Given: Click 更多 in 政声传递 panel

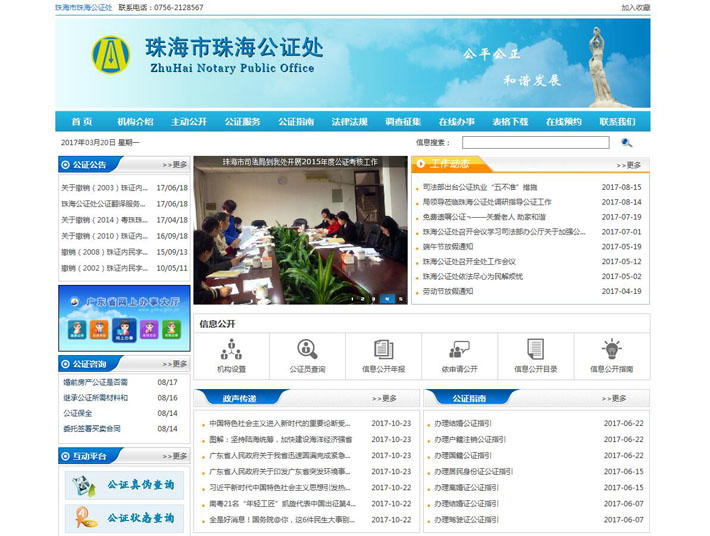Looking at the screenshot, I should pos(384,398).
